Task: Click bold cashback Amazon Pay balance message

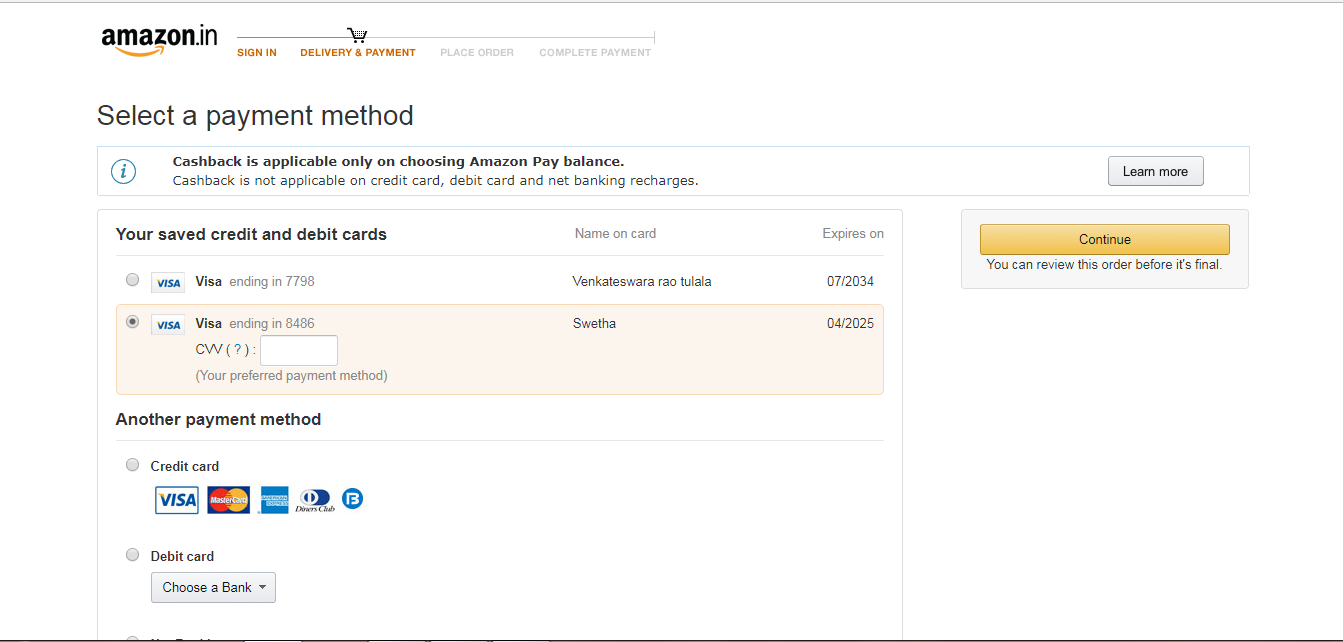Action: tap(398, 161)
